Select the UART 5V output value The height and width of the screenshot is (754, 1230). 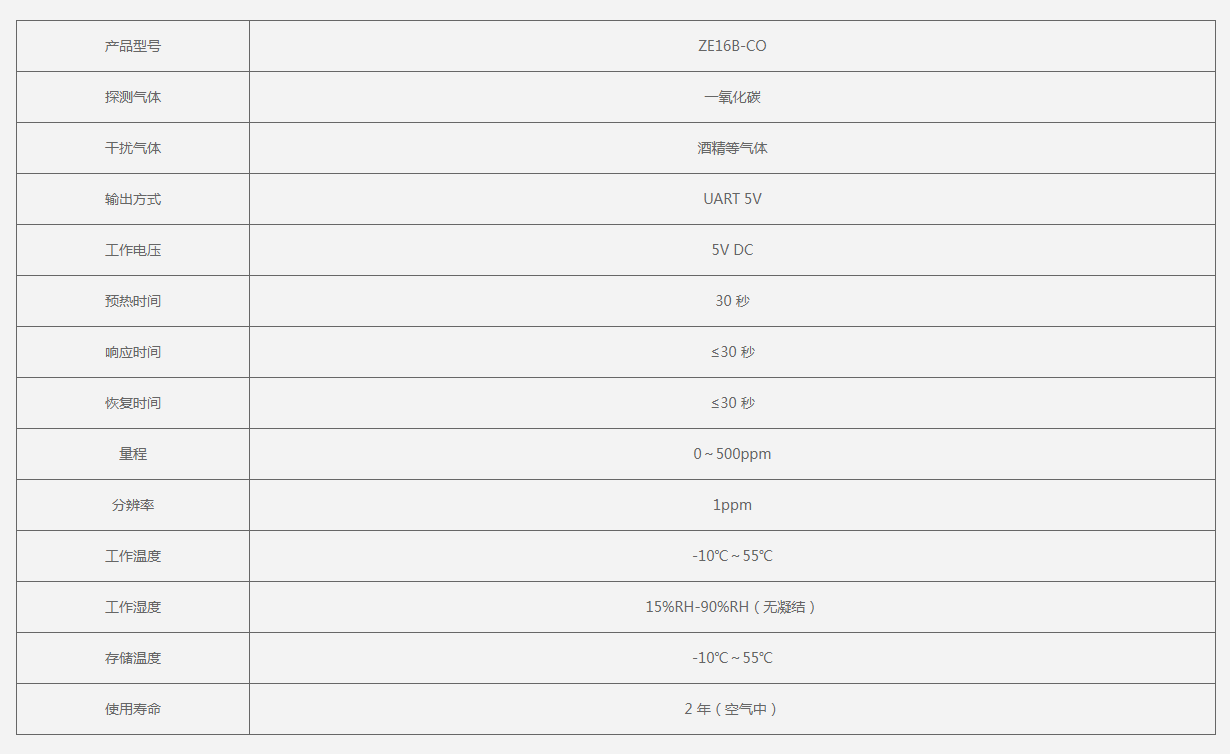(x=732, y=200)
